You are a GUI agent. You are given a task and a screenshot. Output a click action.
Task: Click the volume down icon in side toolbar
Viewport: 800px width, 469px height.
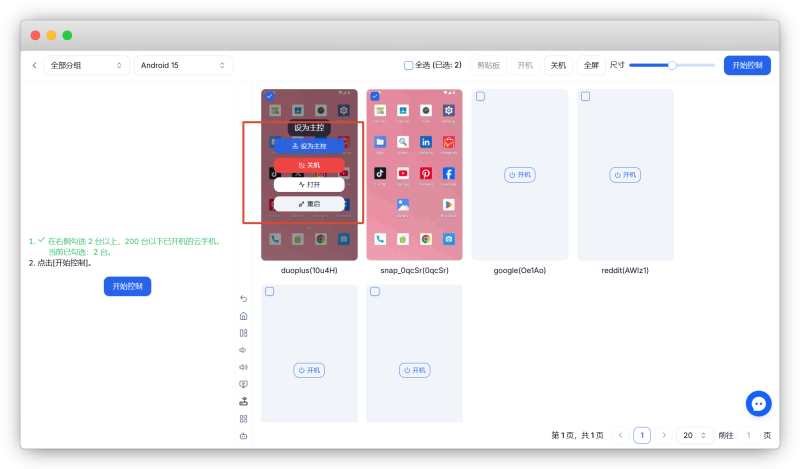tap(243, 350)
